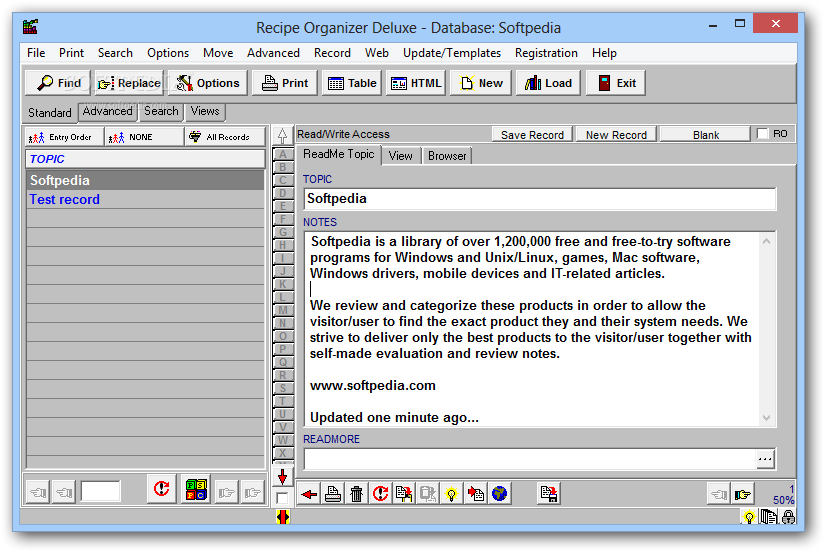Click the notes scrollbar down arrow
The width and height of the screenshot is (825, 552).
point(767,418)
